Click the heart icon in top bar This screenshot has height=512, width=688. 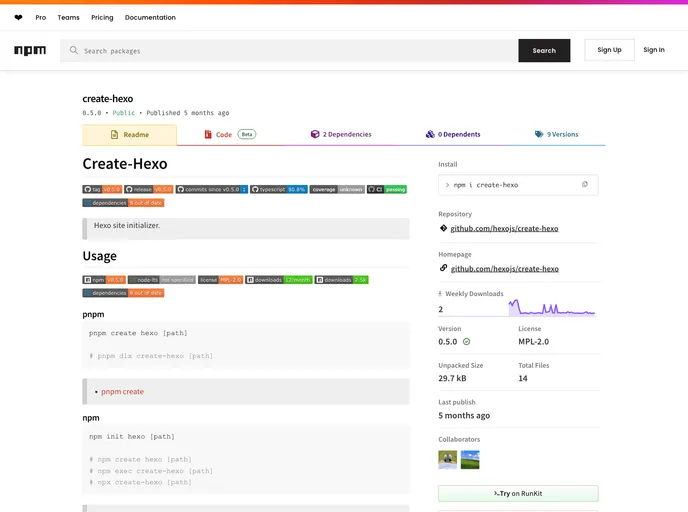pos(18,18)
